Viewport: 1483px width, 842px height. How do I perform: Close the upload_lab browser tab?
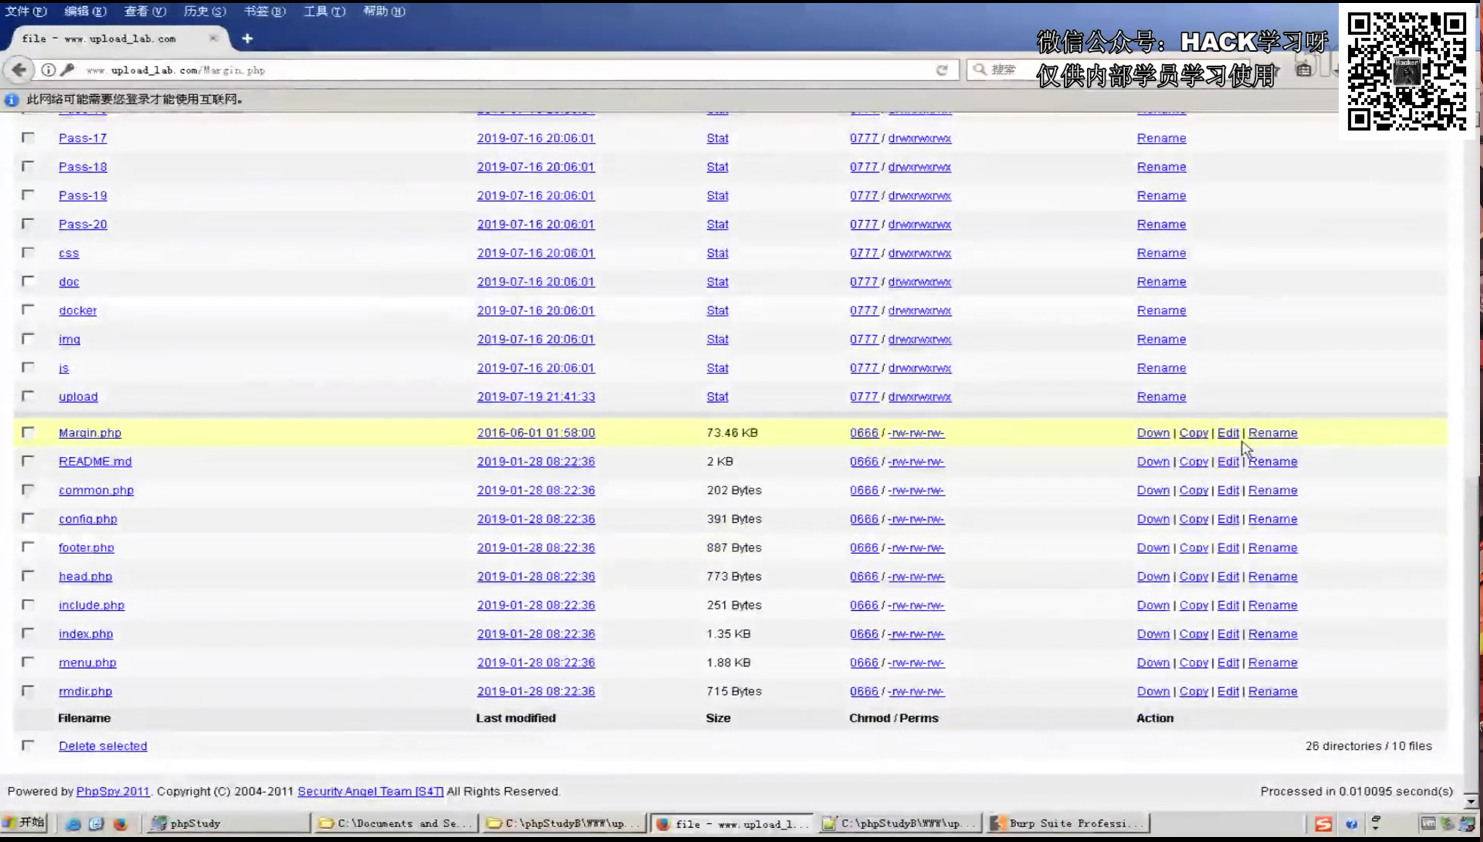(x=213, y=38)
